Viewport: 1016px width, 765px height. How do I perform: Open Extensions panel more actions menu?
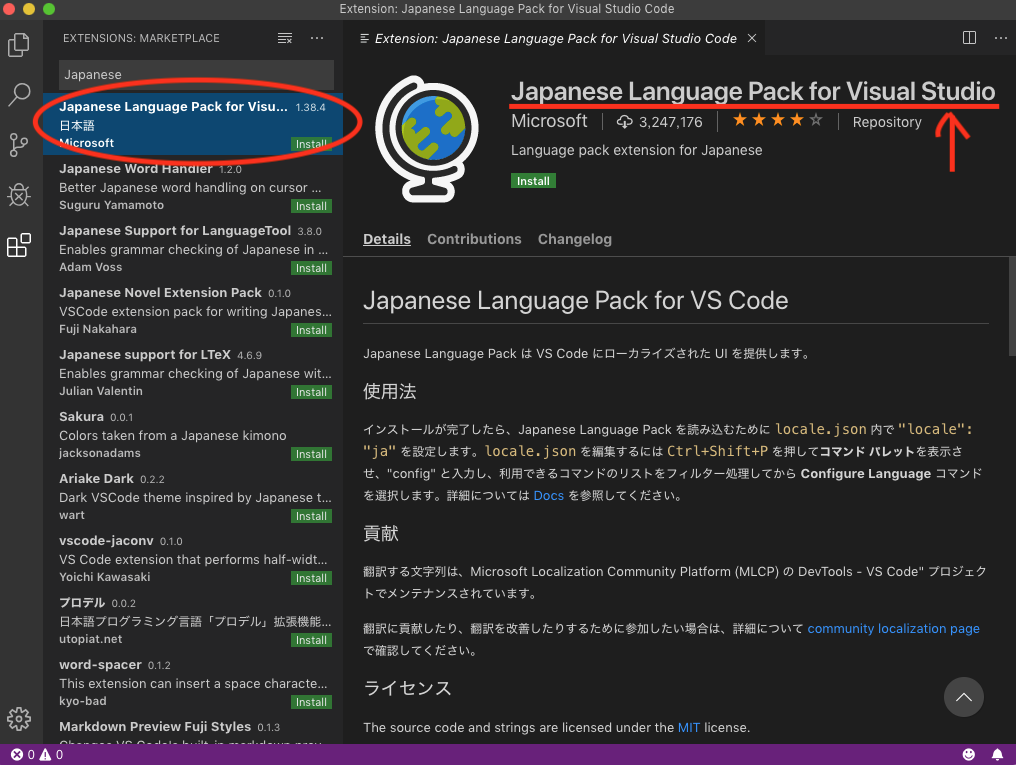tap(317, 38)
